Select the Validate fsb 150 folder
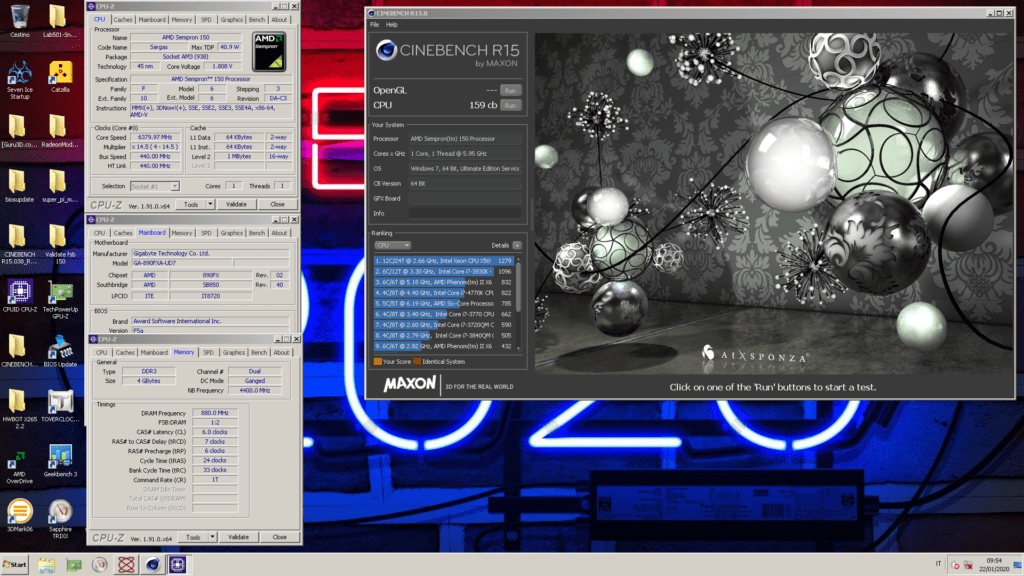Screen dimensions: 1024x576 click(x=60, y=244)
